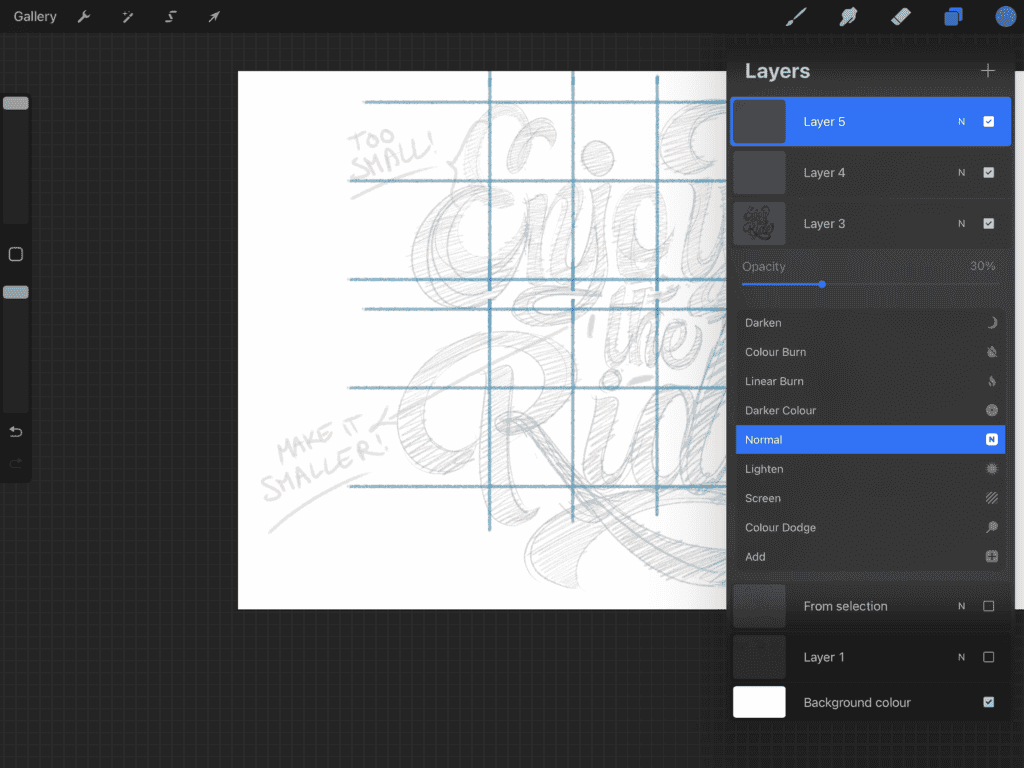Screen dimensions: 1024x768
Task: Tap the undo arrow in sidebar
Action: click(x=15, y=431)
